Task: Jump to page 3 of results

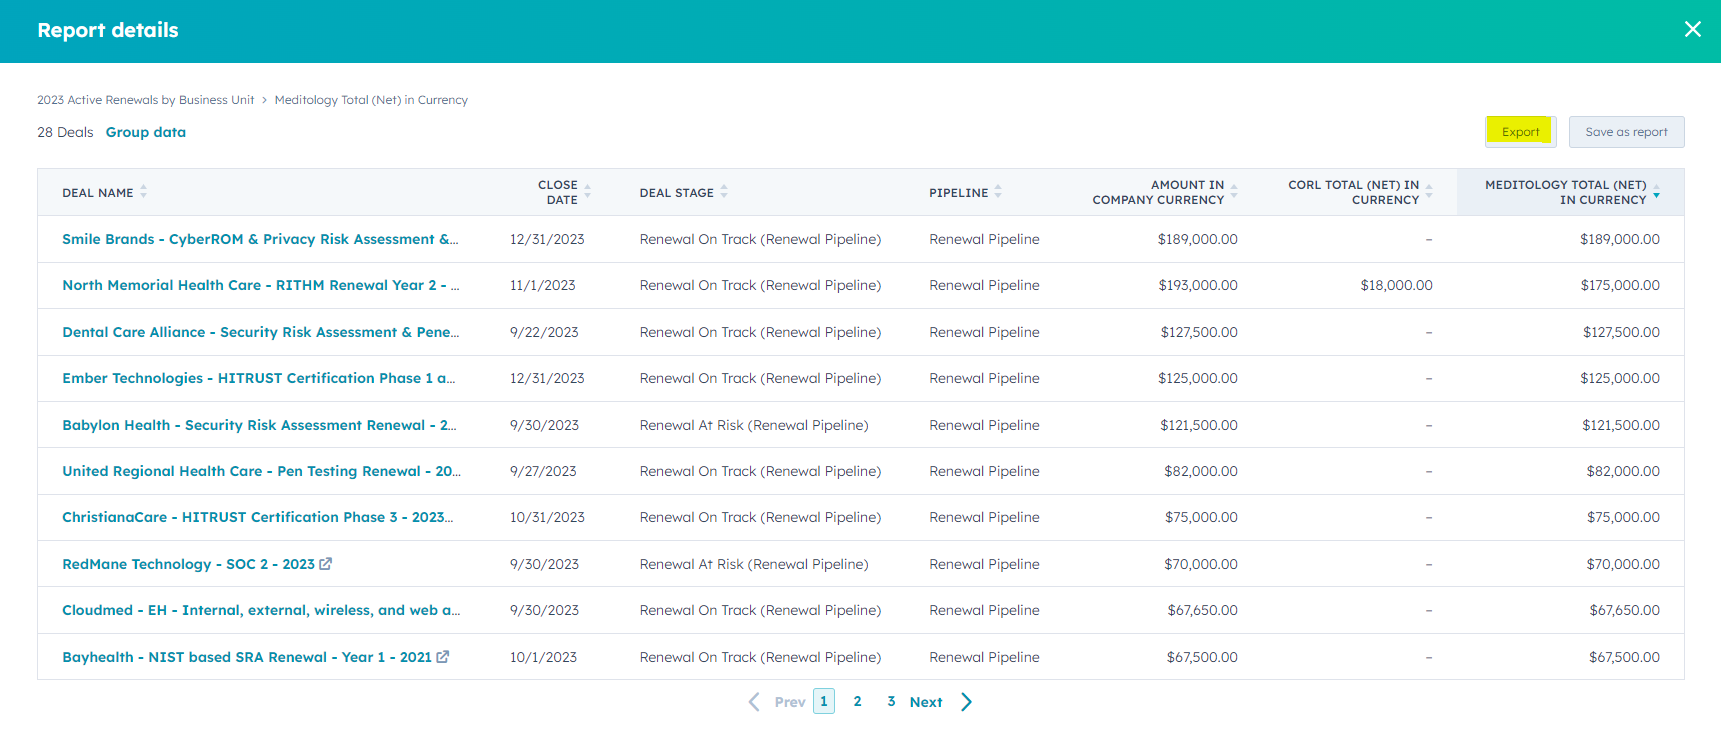Action: (891, 702)
